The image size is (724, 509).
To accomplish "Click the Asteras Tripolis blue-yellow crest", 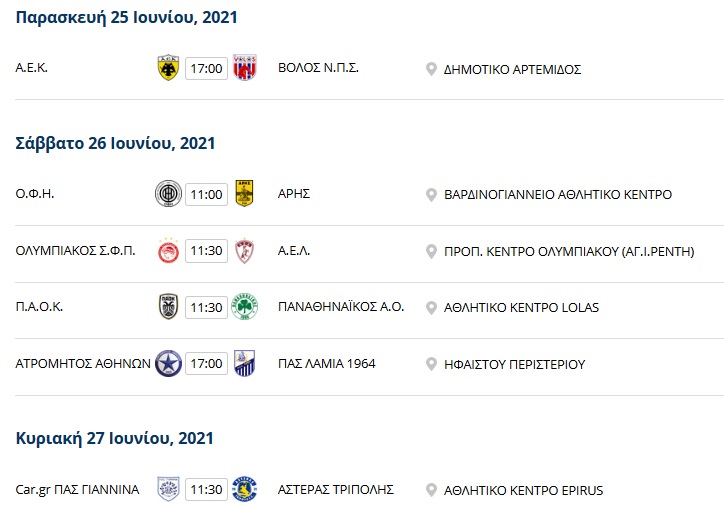I will [x=244, y=489].
